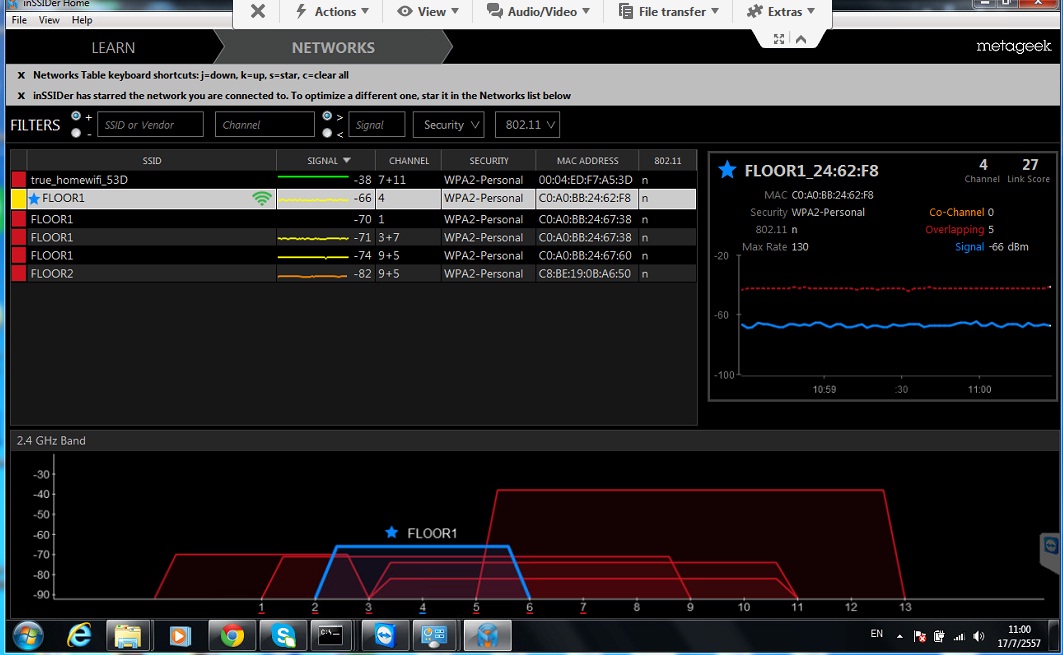The height and width of the screenshot is (655, 1063).
Task: Switch to the LEARN tab
Action: 113,47
